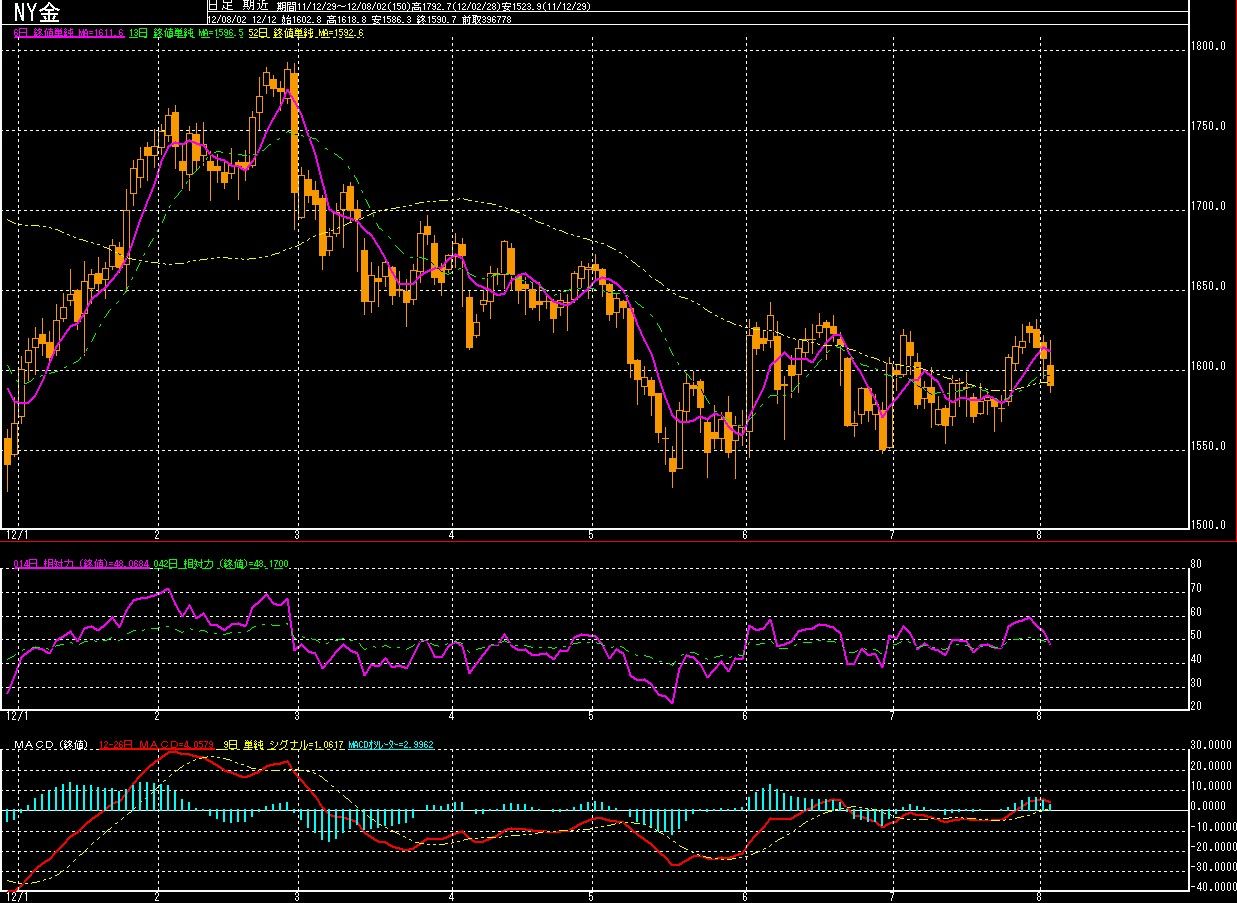Image resolution: width=1237 pixels, height=903 pixels.
Task: Click month 8 label under price chart
Action: (1041, 536)
